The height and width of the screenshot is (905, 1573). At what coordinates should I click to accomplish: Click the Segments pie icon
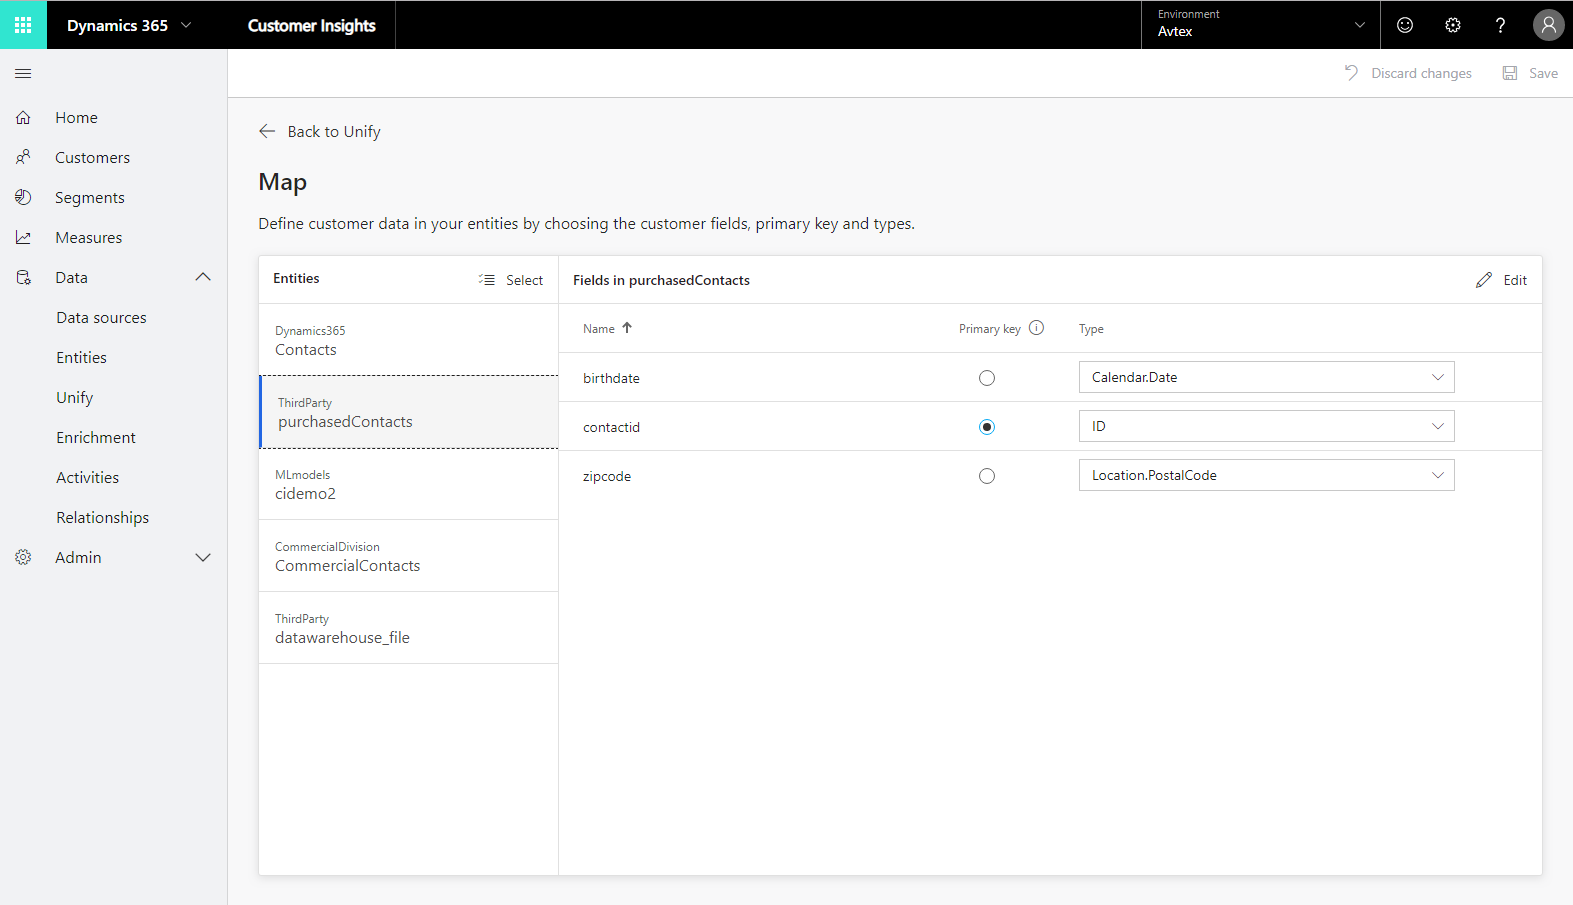[x=23, y=197]
